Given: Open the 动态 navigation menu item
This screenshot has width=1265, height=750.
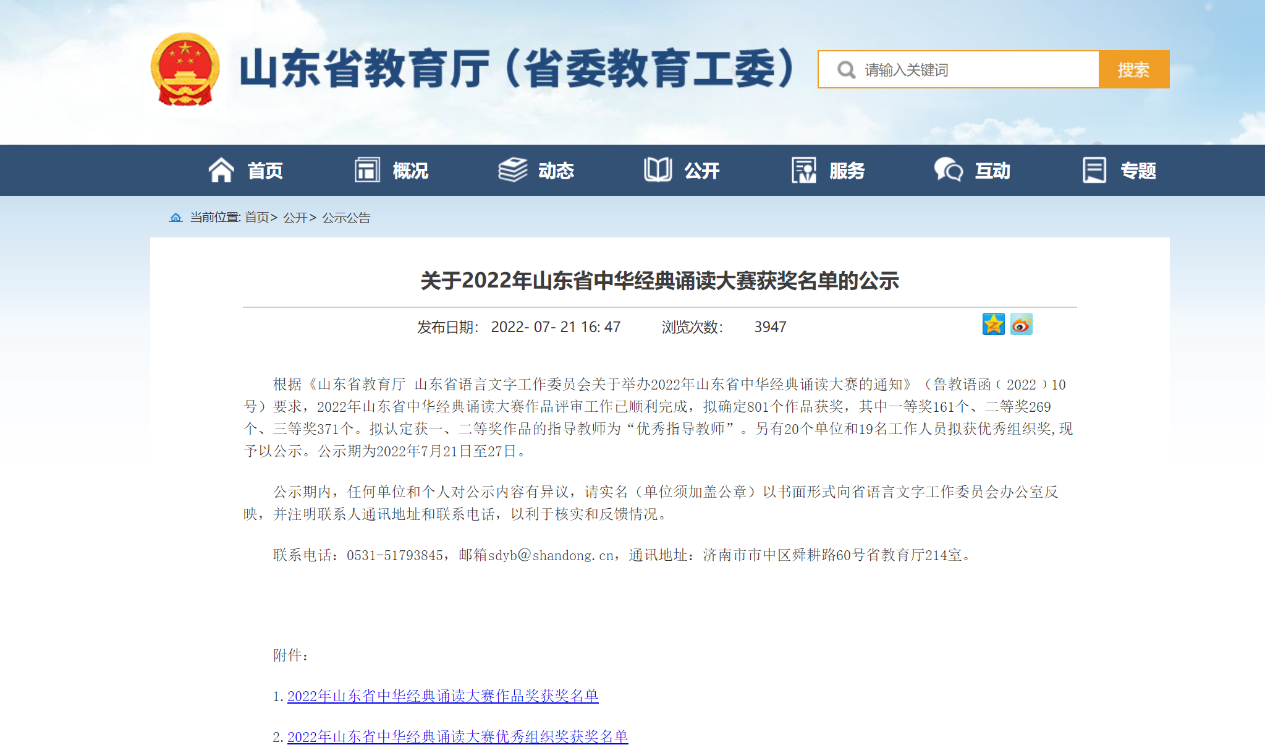Looking at the screenshot, I should click(555, 171).
